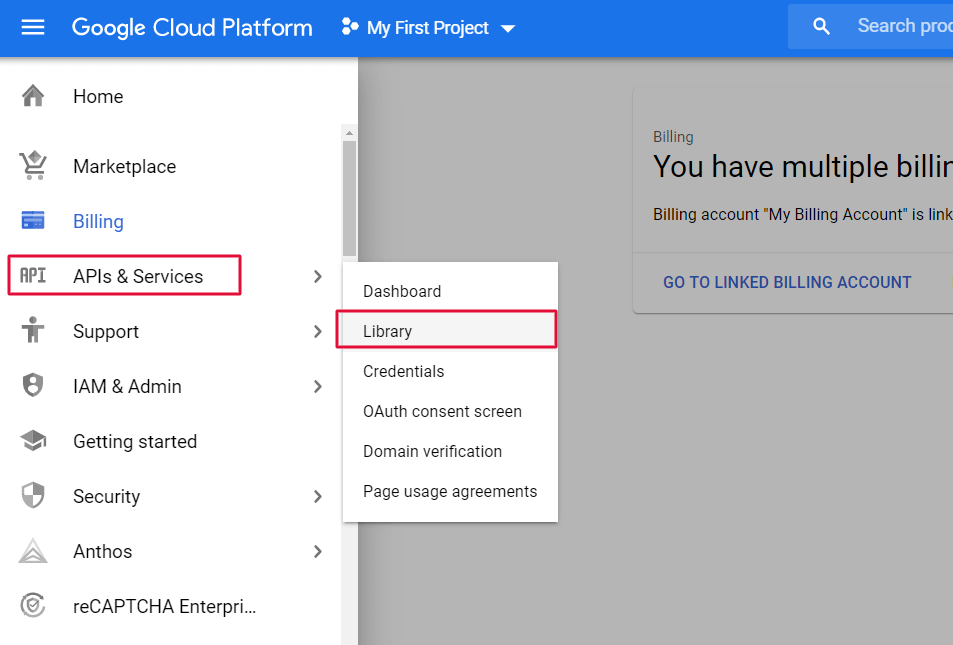Click the API icon beside APIs & Services
This screenshot has width=953, height=645.
pos(33,276)
